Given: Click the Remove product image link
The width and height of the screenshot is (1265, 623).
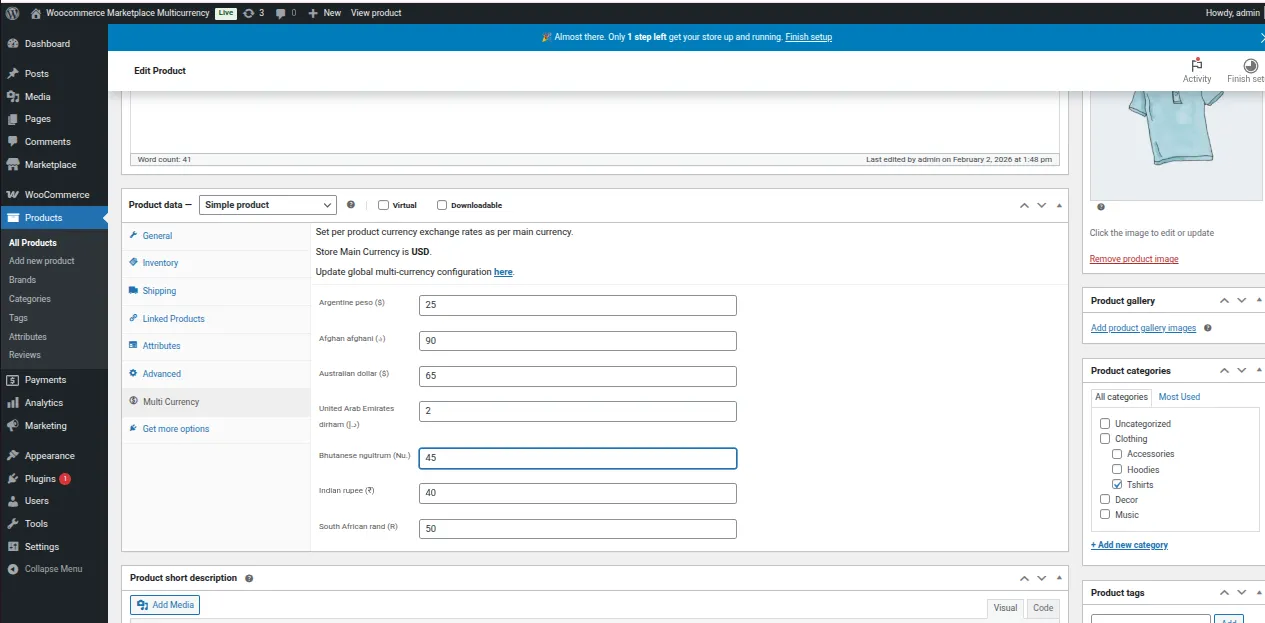Looking at the screenshot, I should (x=1134, y=259).
